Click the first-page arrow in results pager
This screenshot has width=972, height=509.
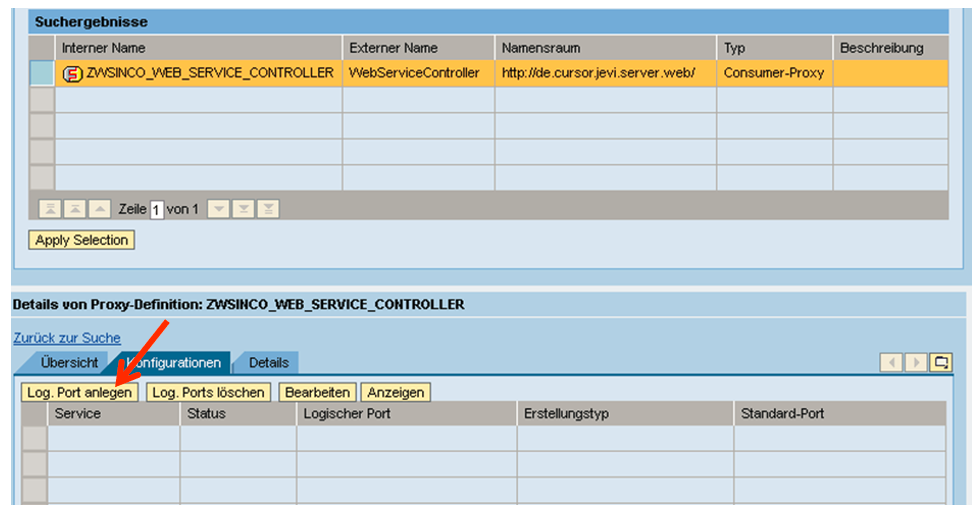click(49, 209)
